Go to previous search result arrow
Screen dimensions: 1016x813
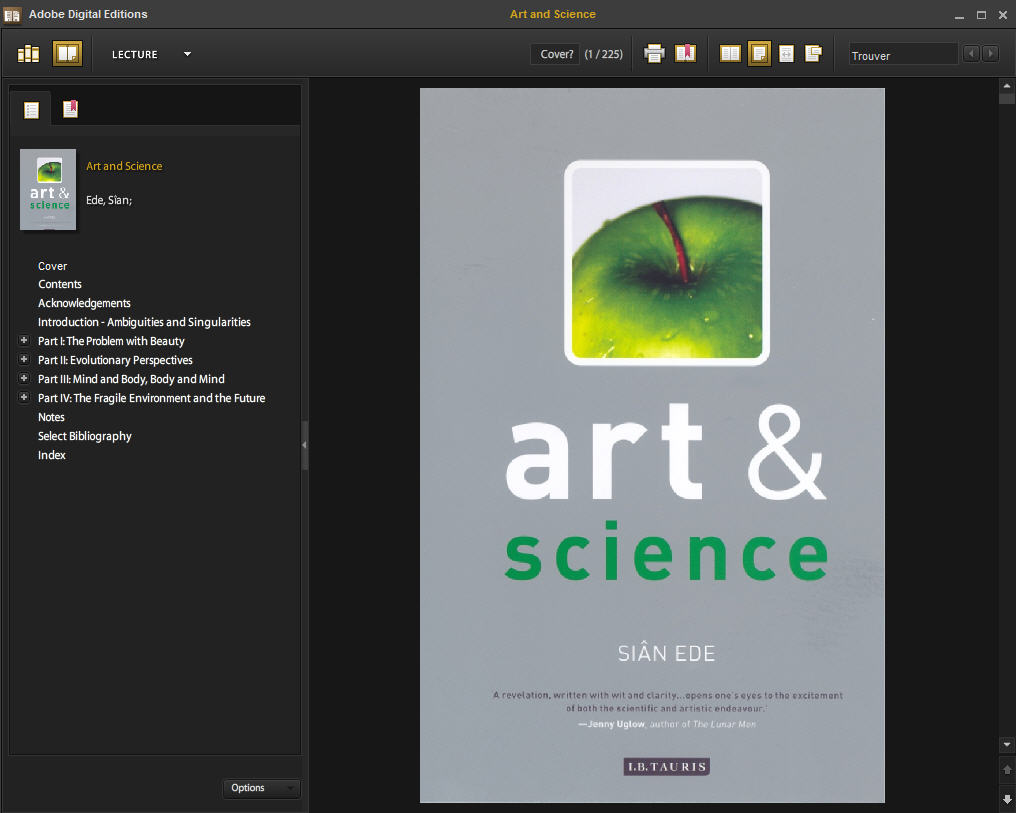(971, 54)
